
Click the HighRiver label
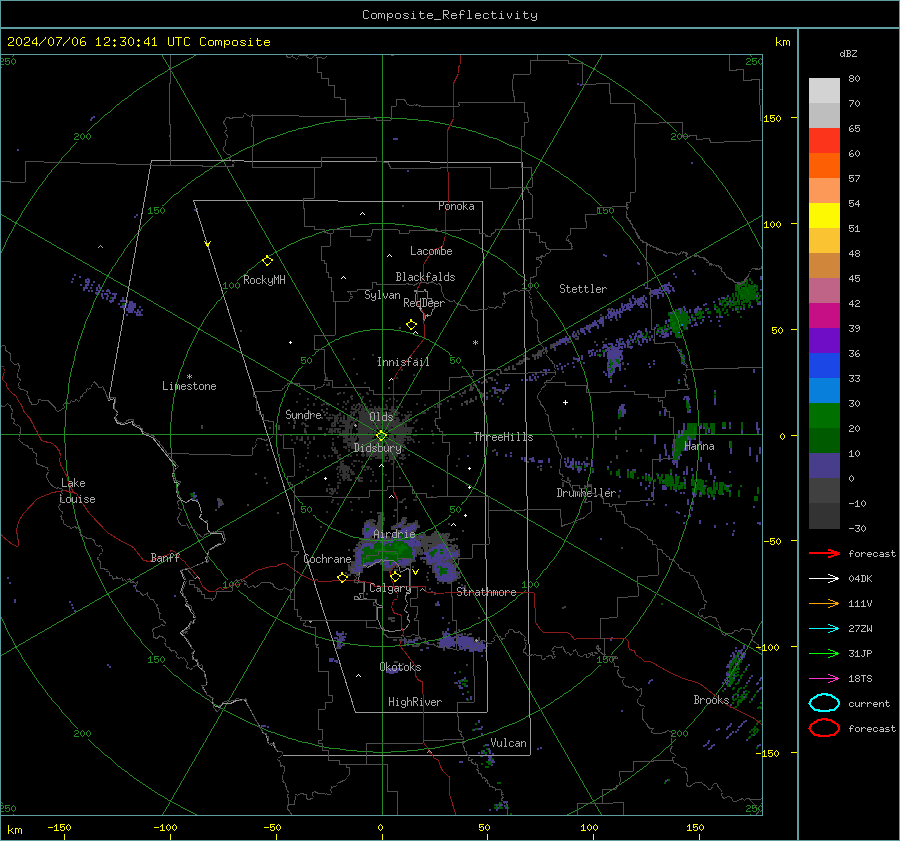tap(415, 702)
